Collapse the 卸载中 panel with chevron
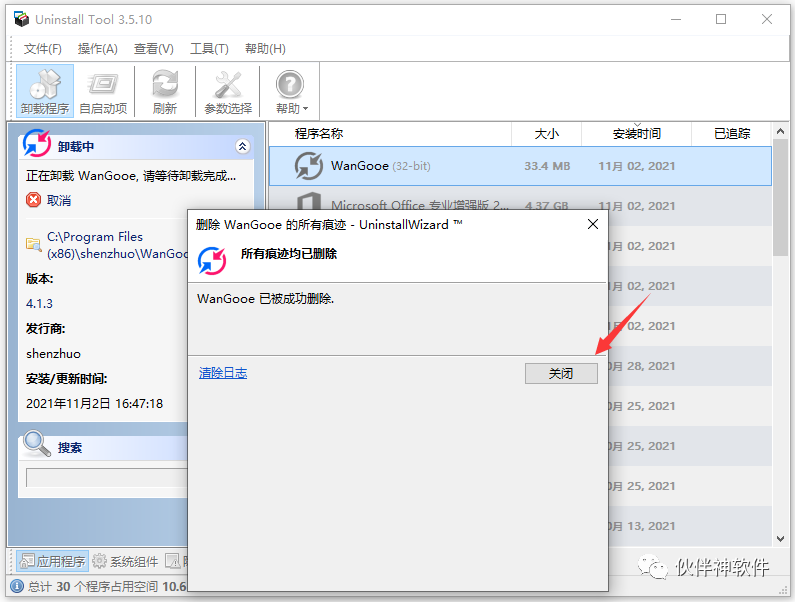This screenshot has width=795, height=602. point(242,147)
